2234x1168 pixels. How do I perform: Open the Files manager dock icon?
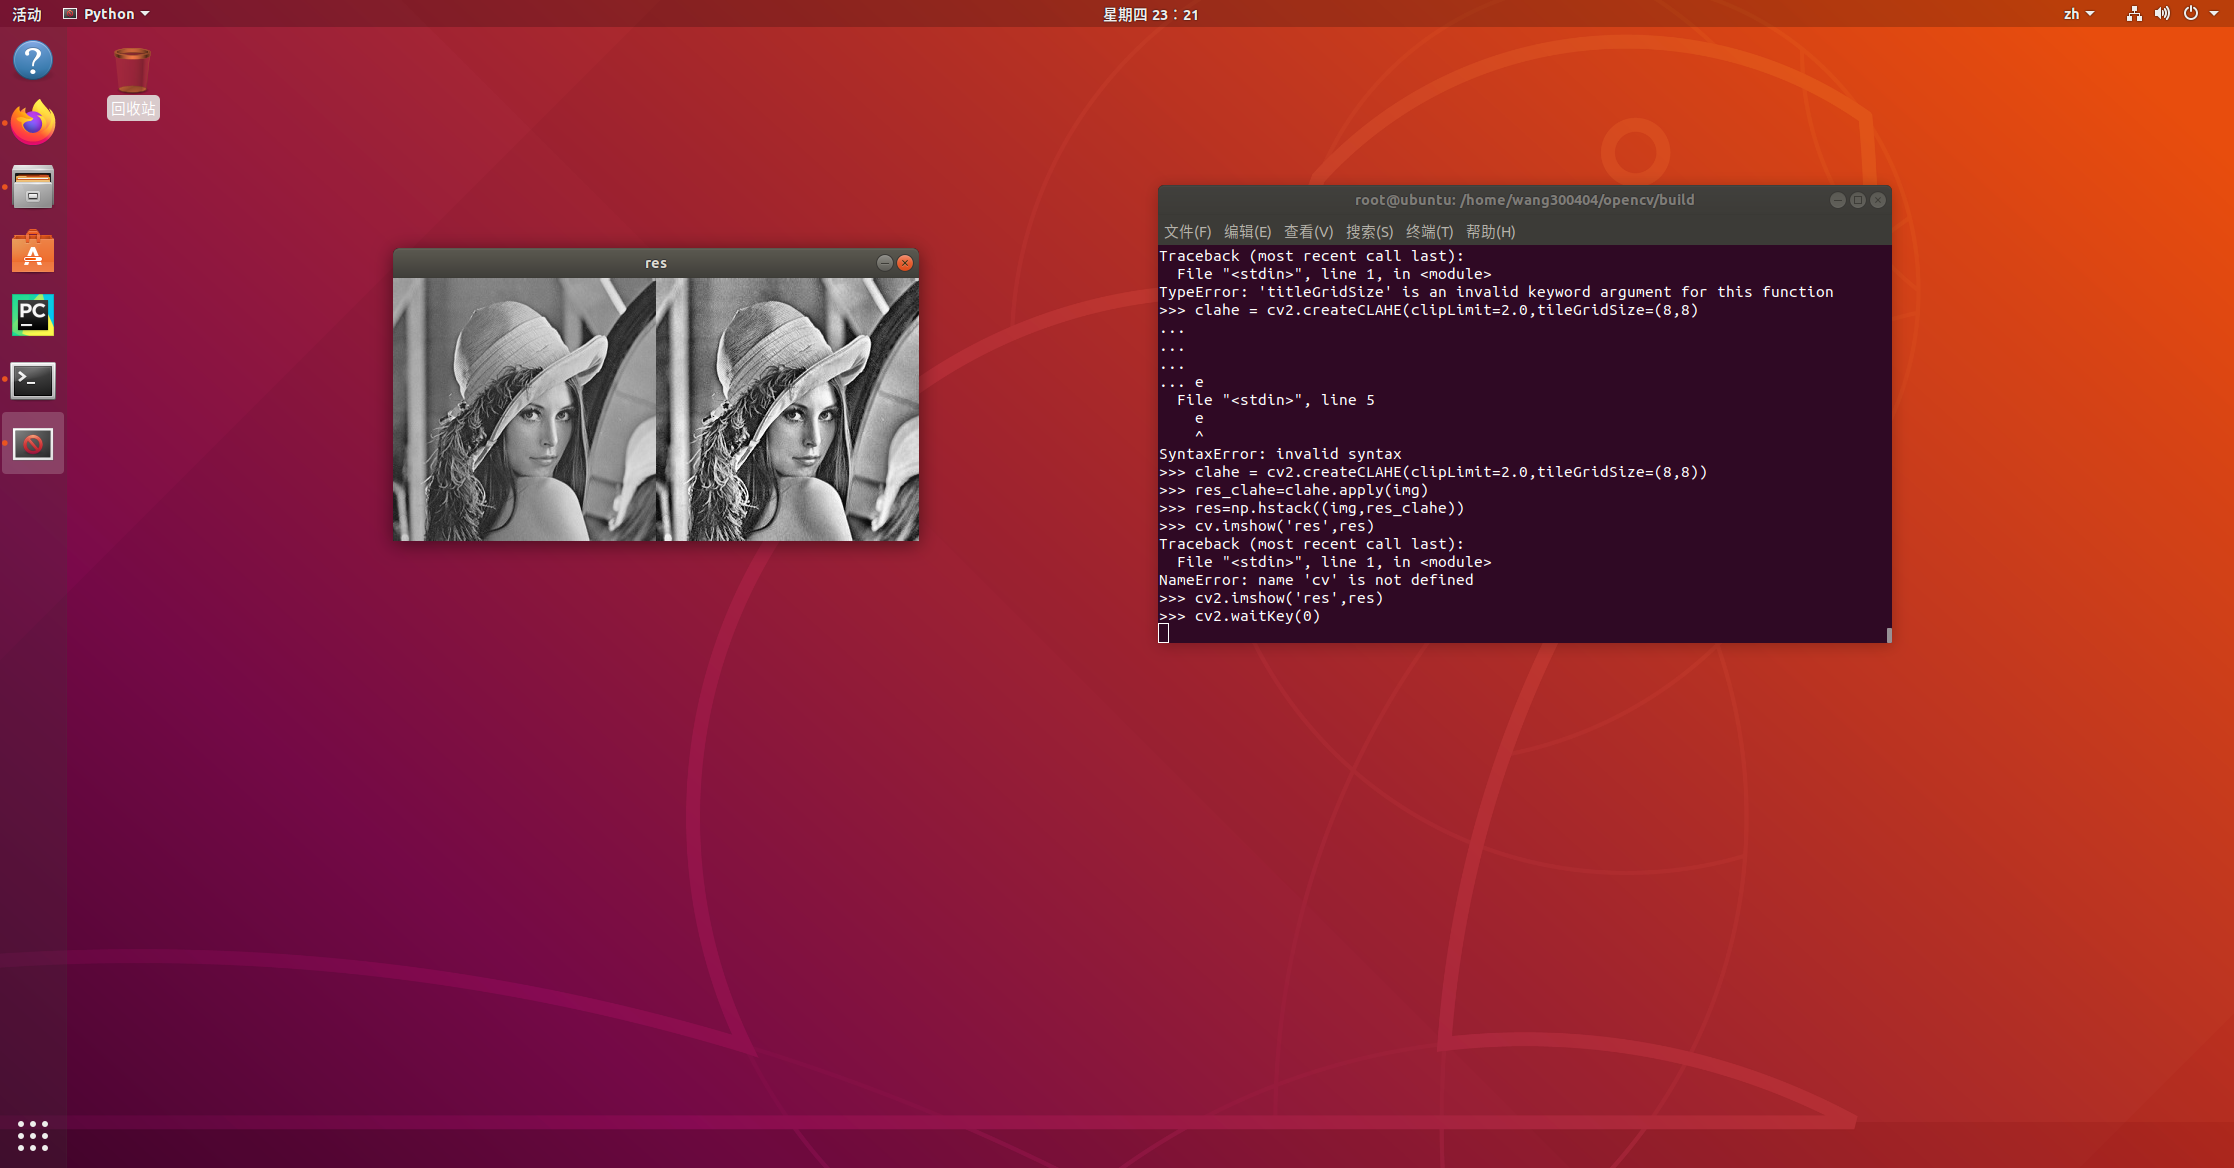(33, 187)
